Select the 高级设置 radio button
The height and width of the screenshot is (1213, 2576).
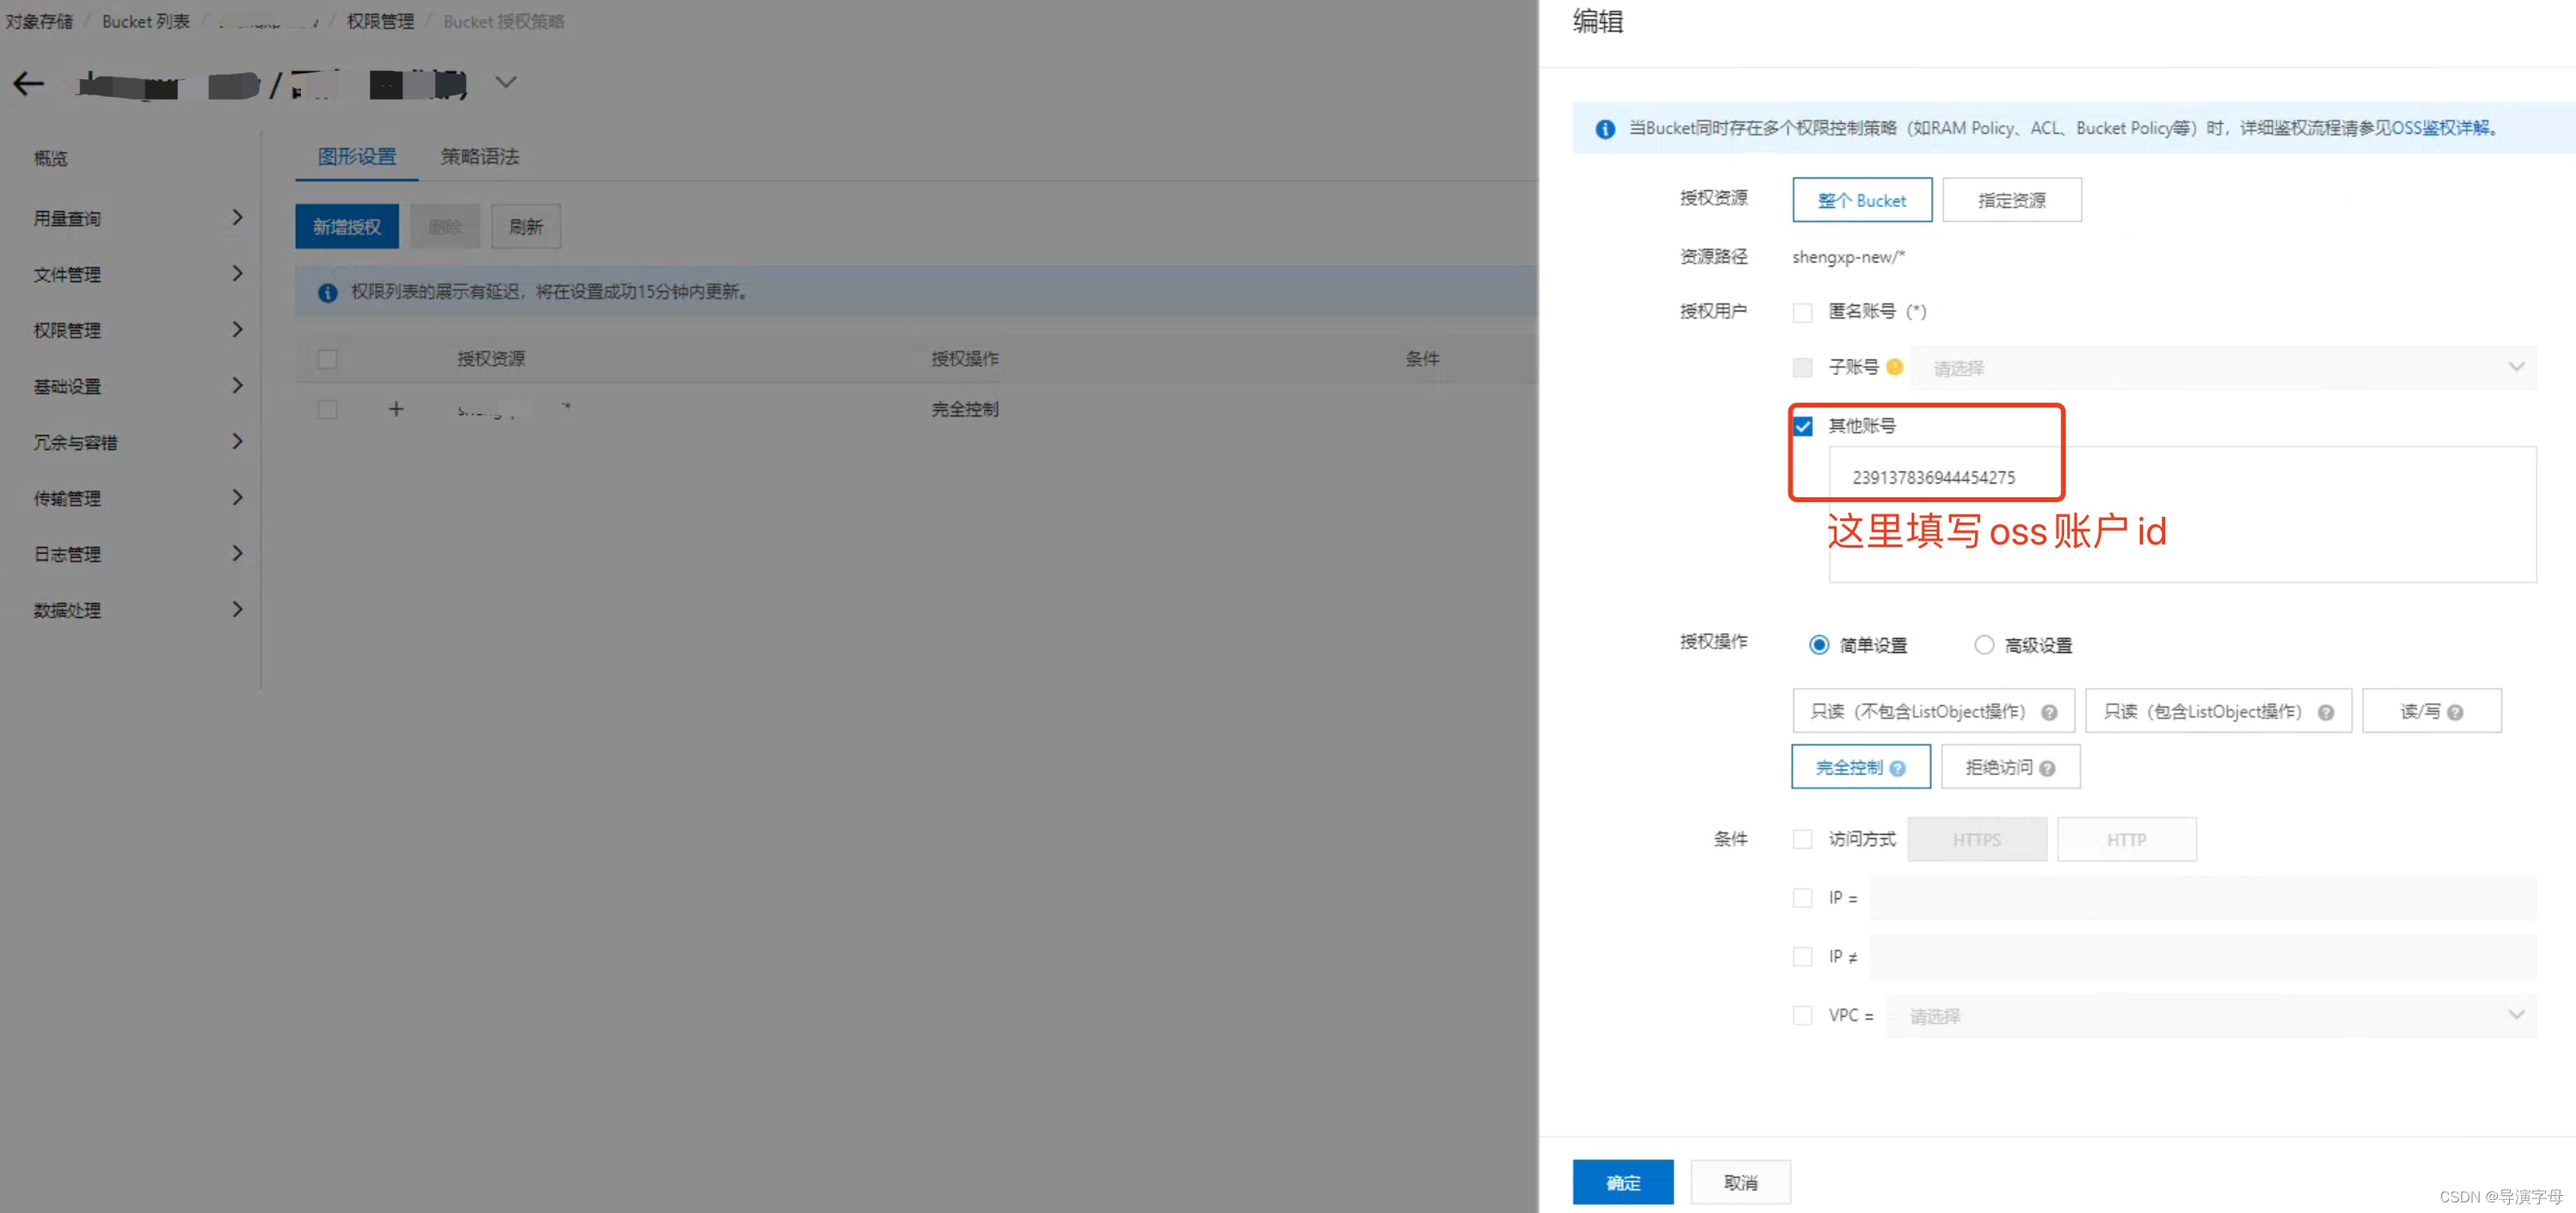pyautogui.click(x=1984, y=645)
